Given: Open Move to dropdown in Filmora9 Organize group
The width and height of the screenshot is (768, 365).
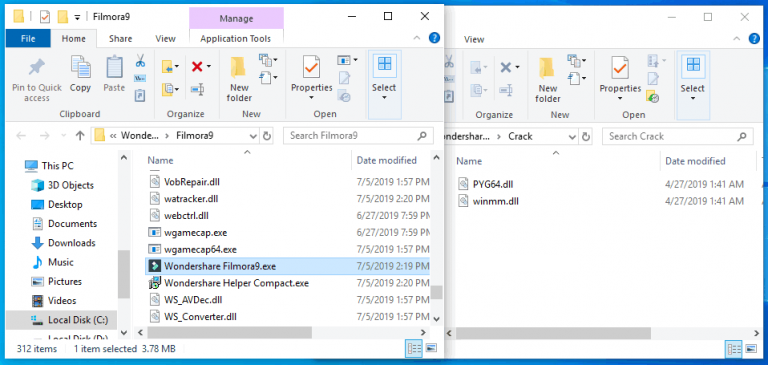Looking at the screenshot, I should pyautogui.click(x=177, y=67).
